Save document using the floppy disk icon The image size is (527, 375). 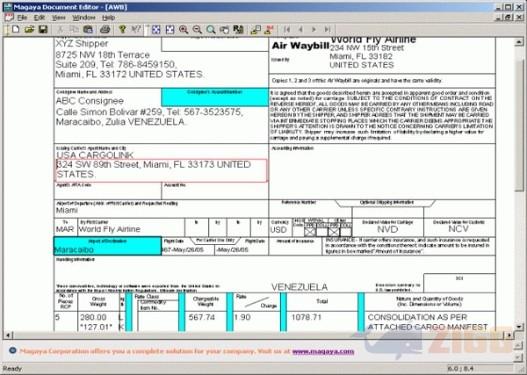point(43,30)
